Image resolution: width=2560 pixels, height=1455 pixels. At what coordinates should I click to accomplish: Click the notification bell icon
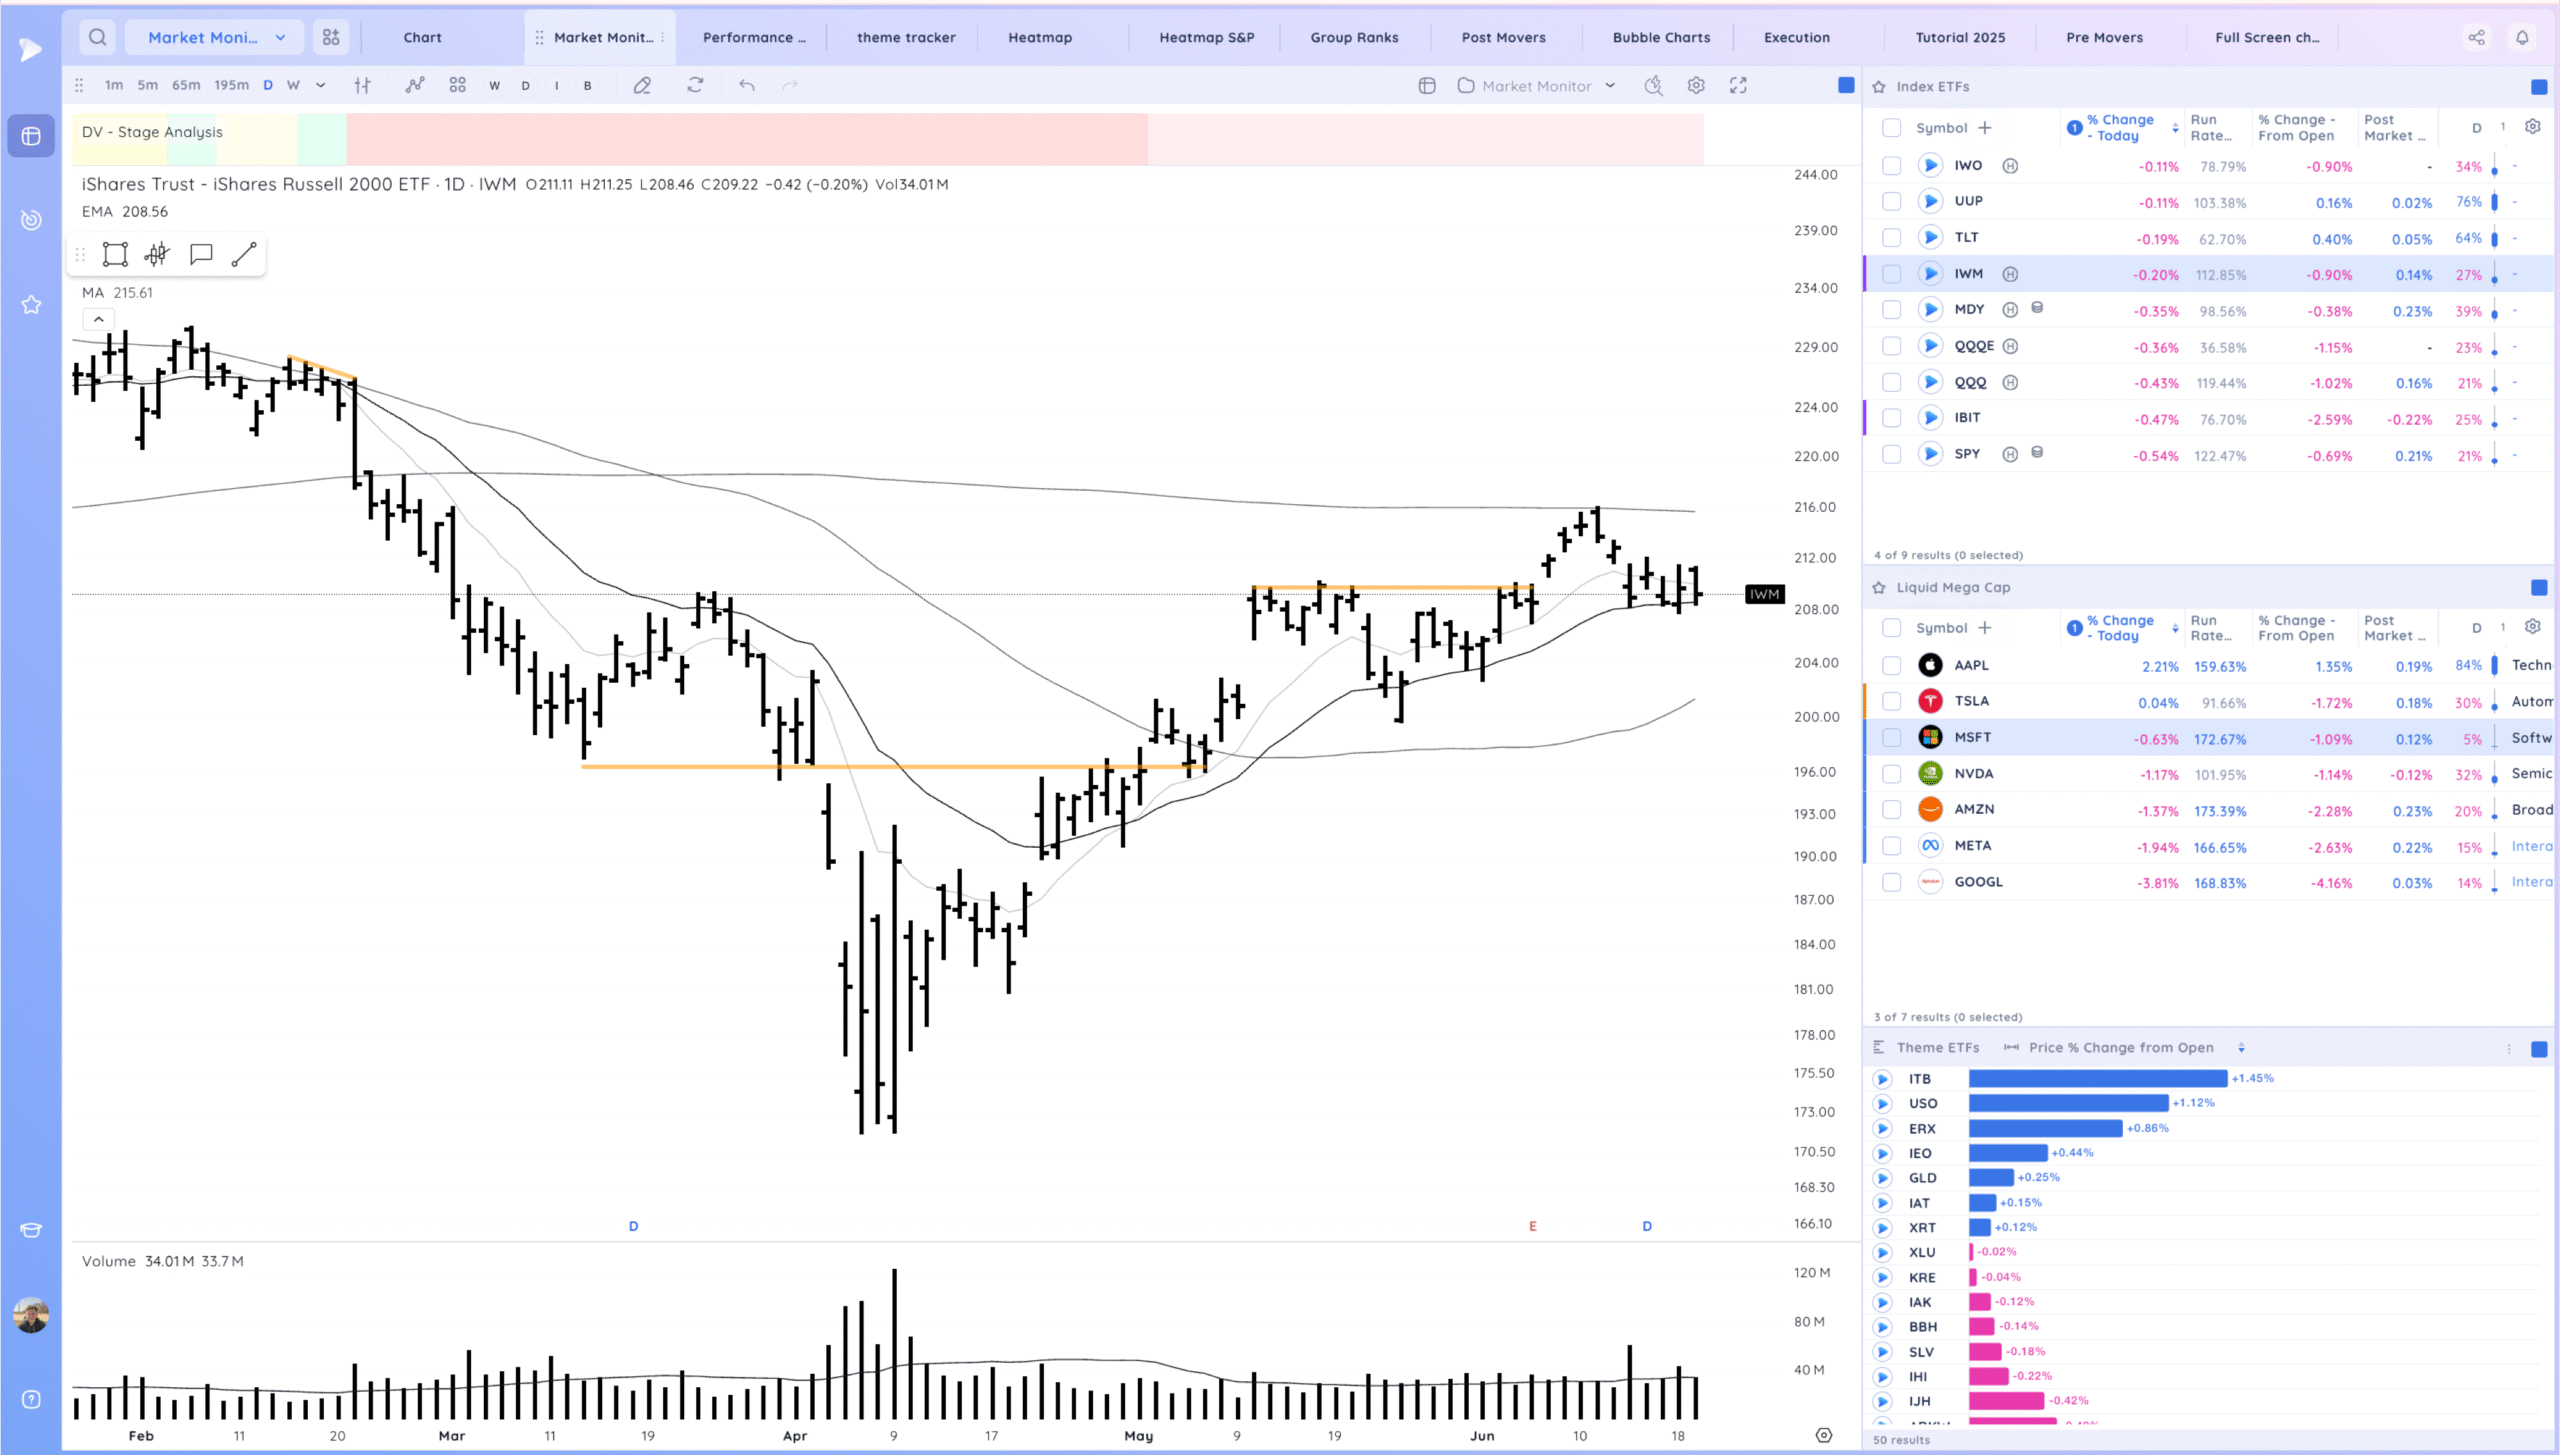[2522, 37]
